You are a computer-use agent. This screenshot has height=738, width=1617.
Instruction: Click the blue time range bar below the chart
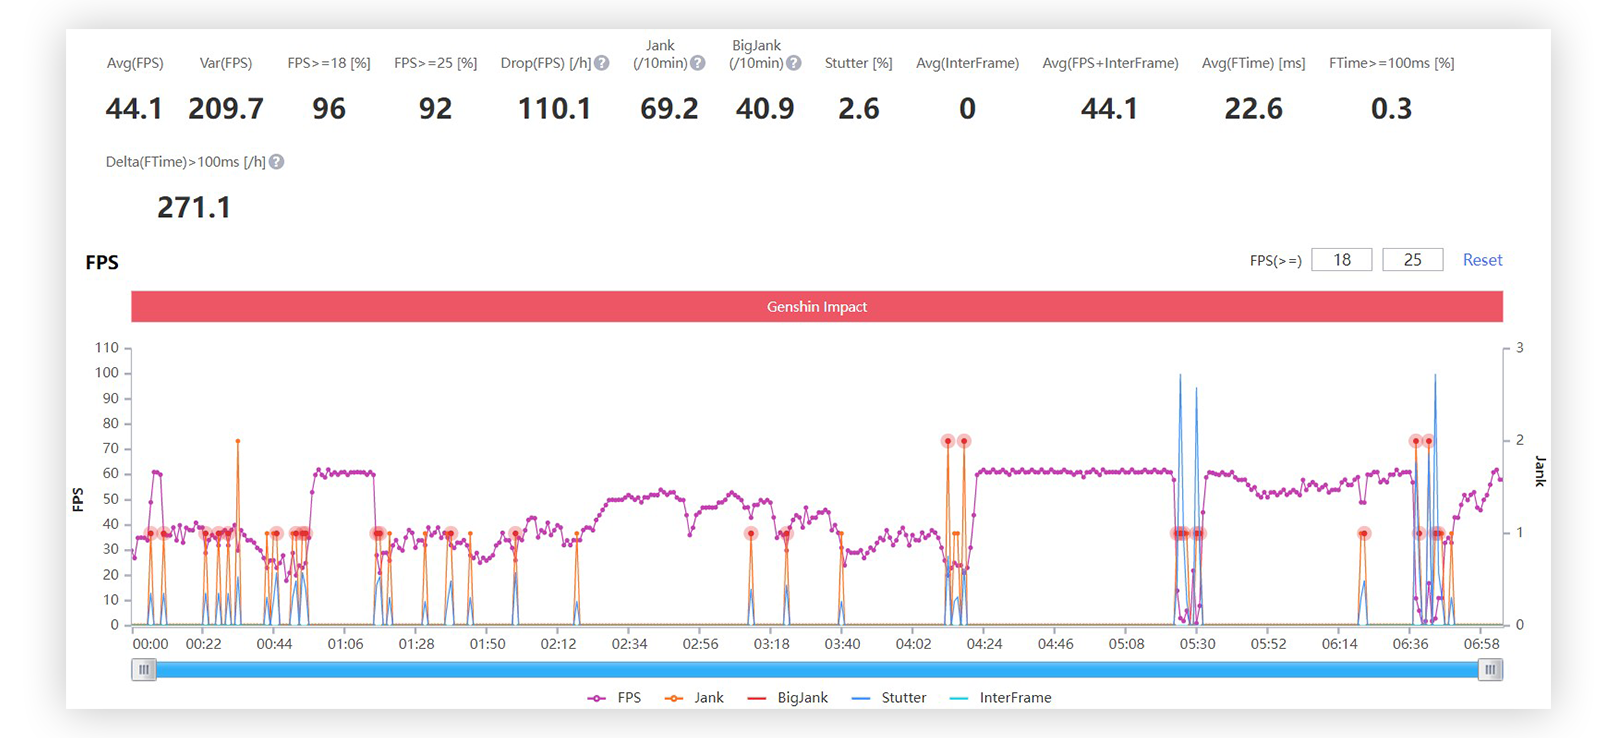(x=817, y=670)
